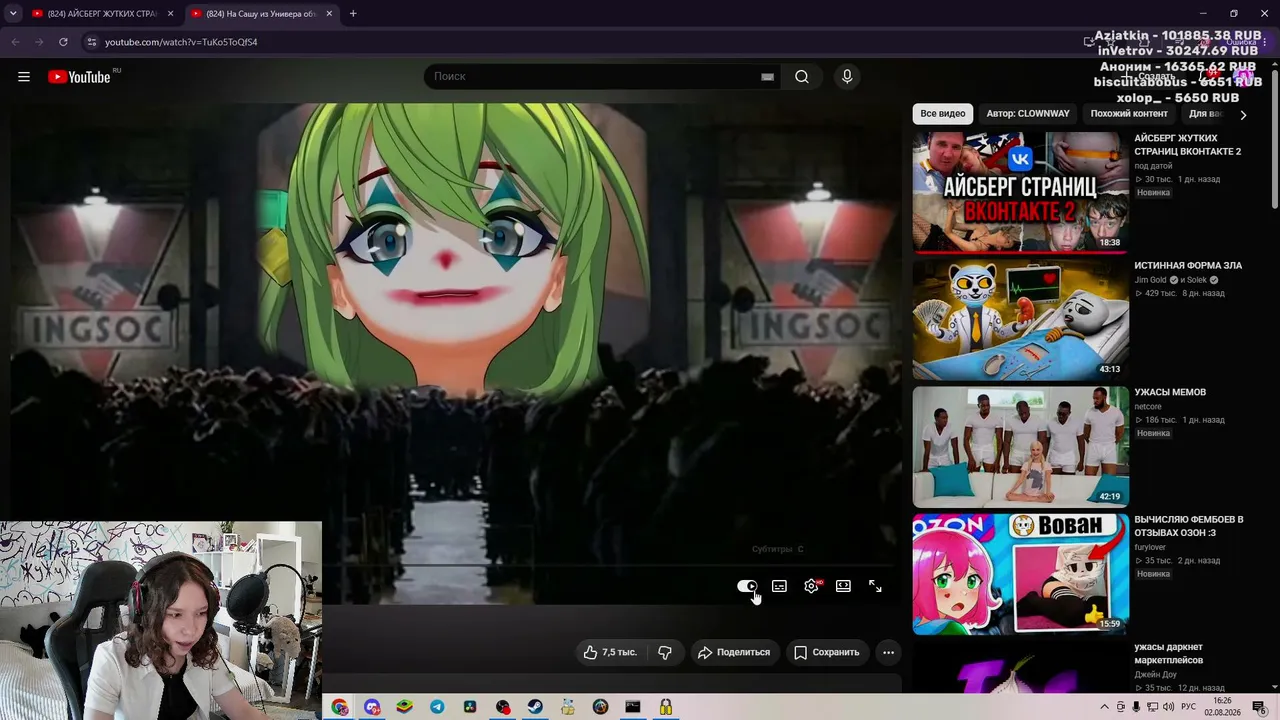1280x720 pixels.
Task: Open the taskbar clock showing 16:26
Action: [x=1223, y=707]
